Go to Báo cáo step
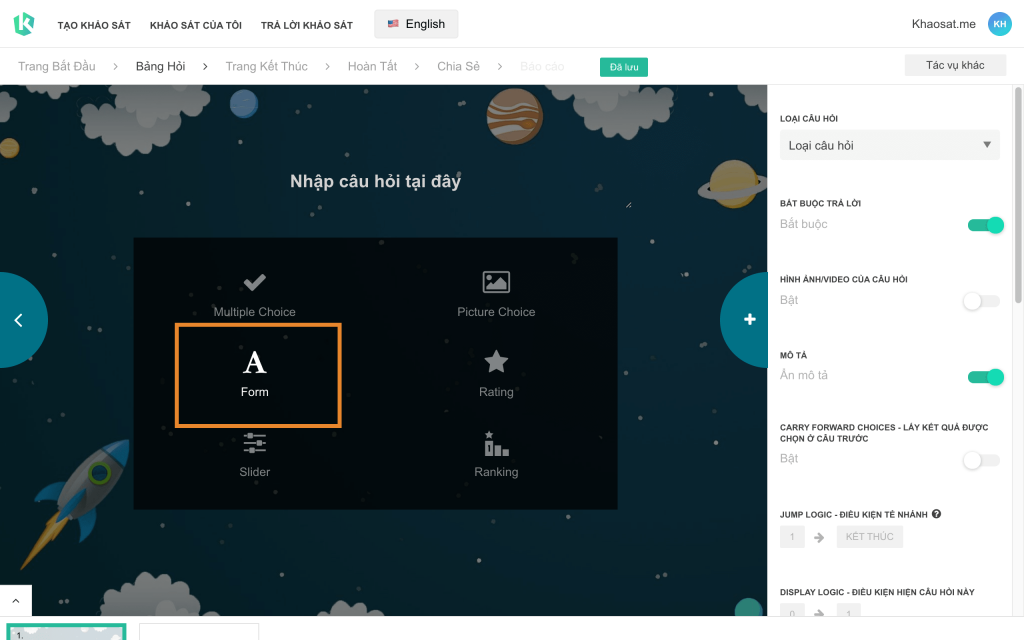The height and width of the screenshot is (640, 1024). coord(542,66)
